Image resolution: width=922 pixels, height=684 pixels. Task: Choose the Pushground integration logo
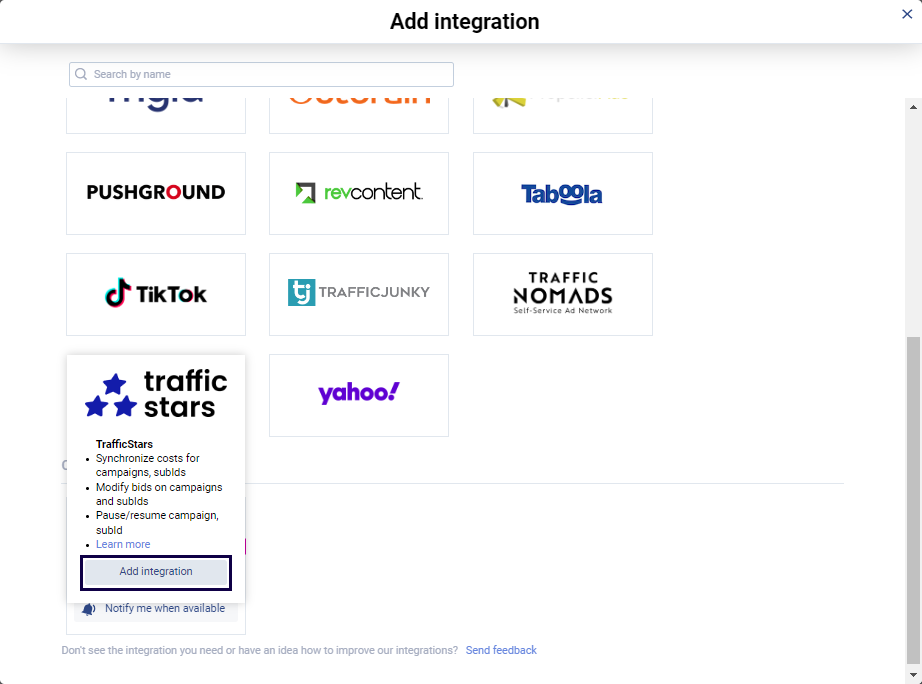pos(156,193)
